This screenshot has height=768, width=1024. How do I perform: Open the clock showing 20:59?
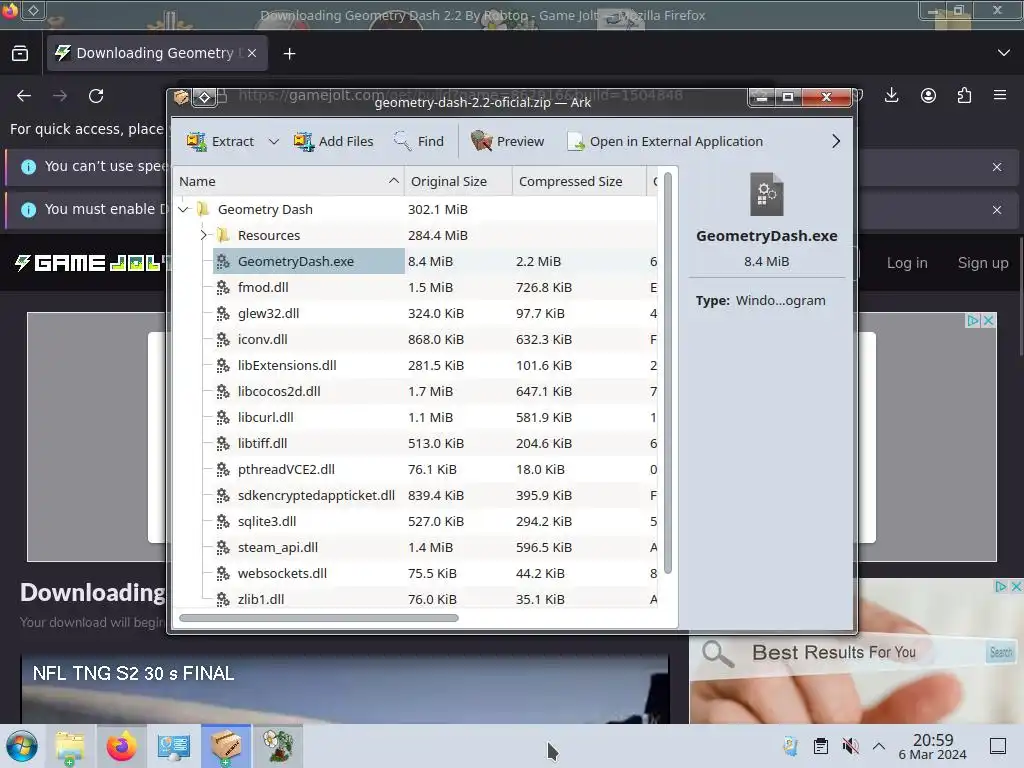[x=933, y=746]
